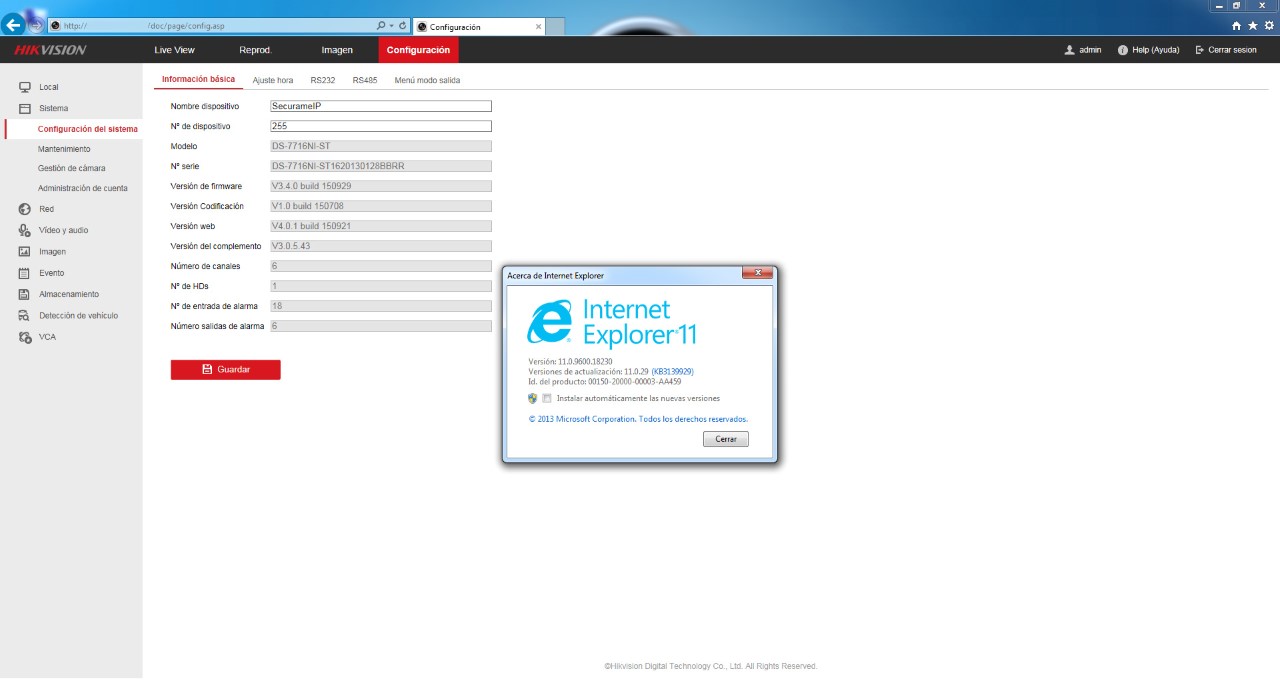Close the Acerca de Internet Explorer dialog with X
This screenshot has width=1280, height=693.
point(759,274)
